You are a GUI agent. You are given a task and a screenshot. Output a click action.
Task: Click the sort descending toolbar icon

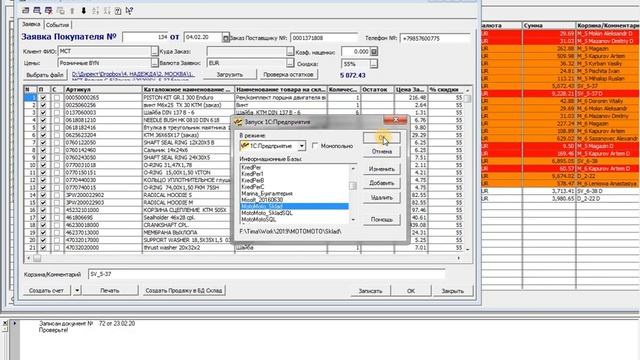(107, 11)
